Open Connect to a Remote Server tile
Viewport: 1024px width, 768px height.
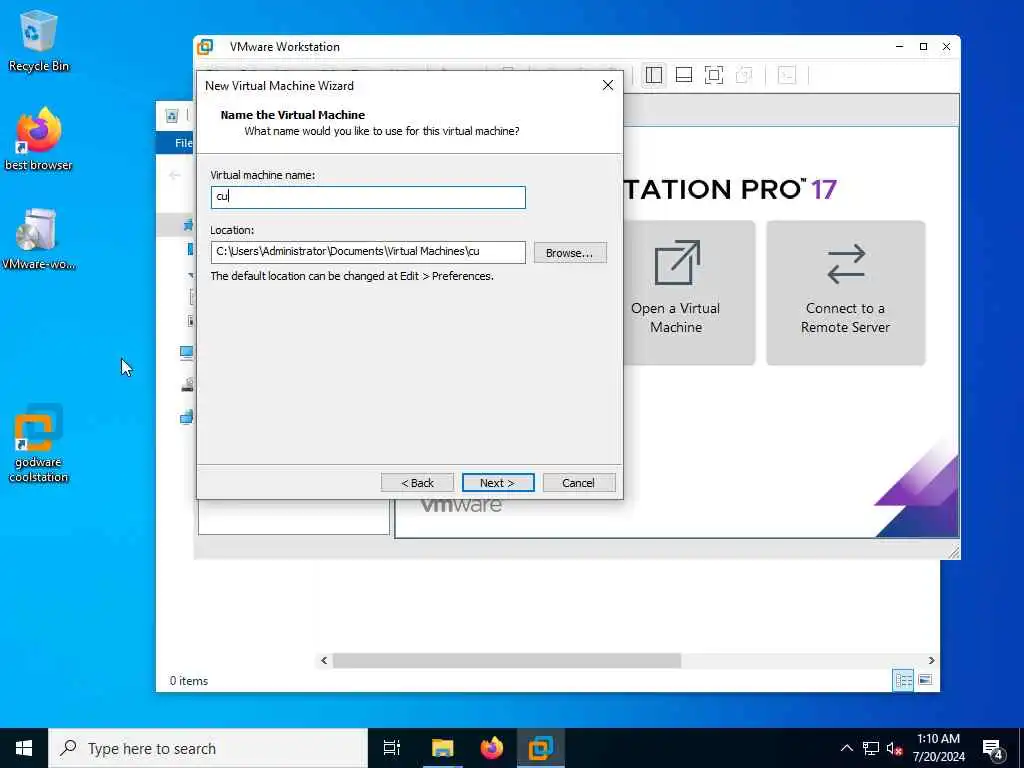tap(846, 293)
